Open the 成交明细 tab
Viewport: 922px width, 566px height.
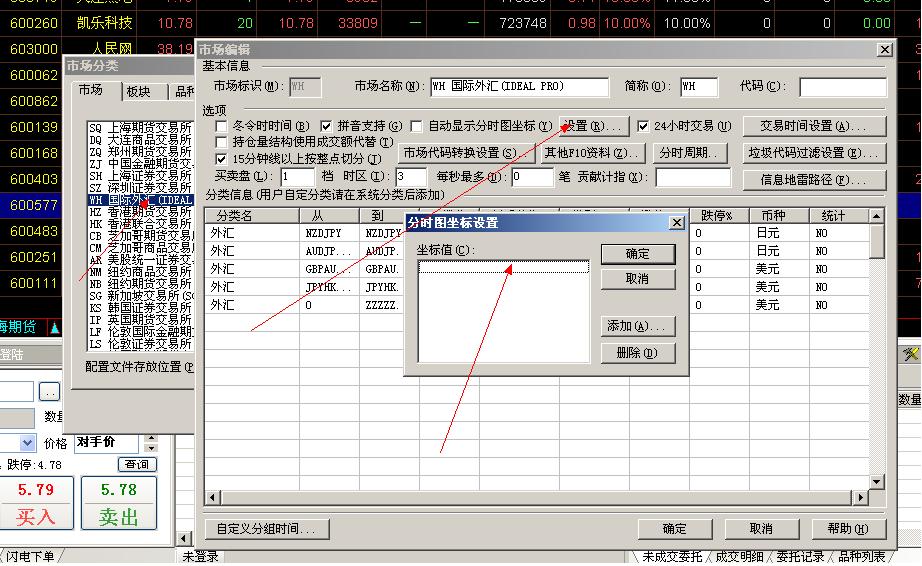point(739,557)
